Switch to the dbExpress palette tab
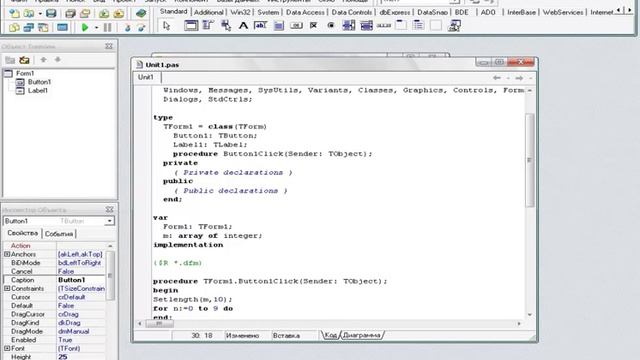The height and width of the screenshot is (360, 640). pos(395,12)
